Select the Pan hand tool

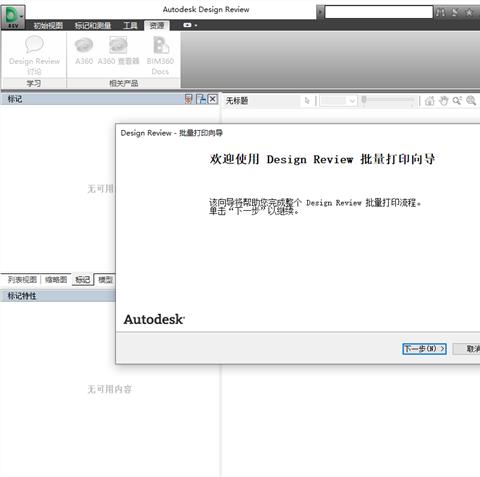443,100
